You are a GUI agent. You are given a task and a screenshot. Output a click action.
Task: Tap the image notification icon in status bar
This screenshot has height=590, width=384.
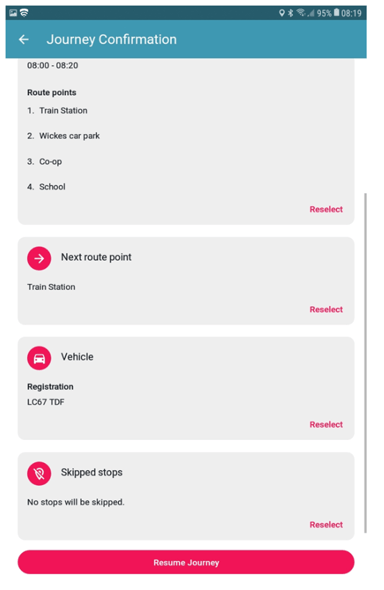pos(13,13)
